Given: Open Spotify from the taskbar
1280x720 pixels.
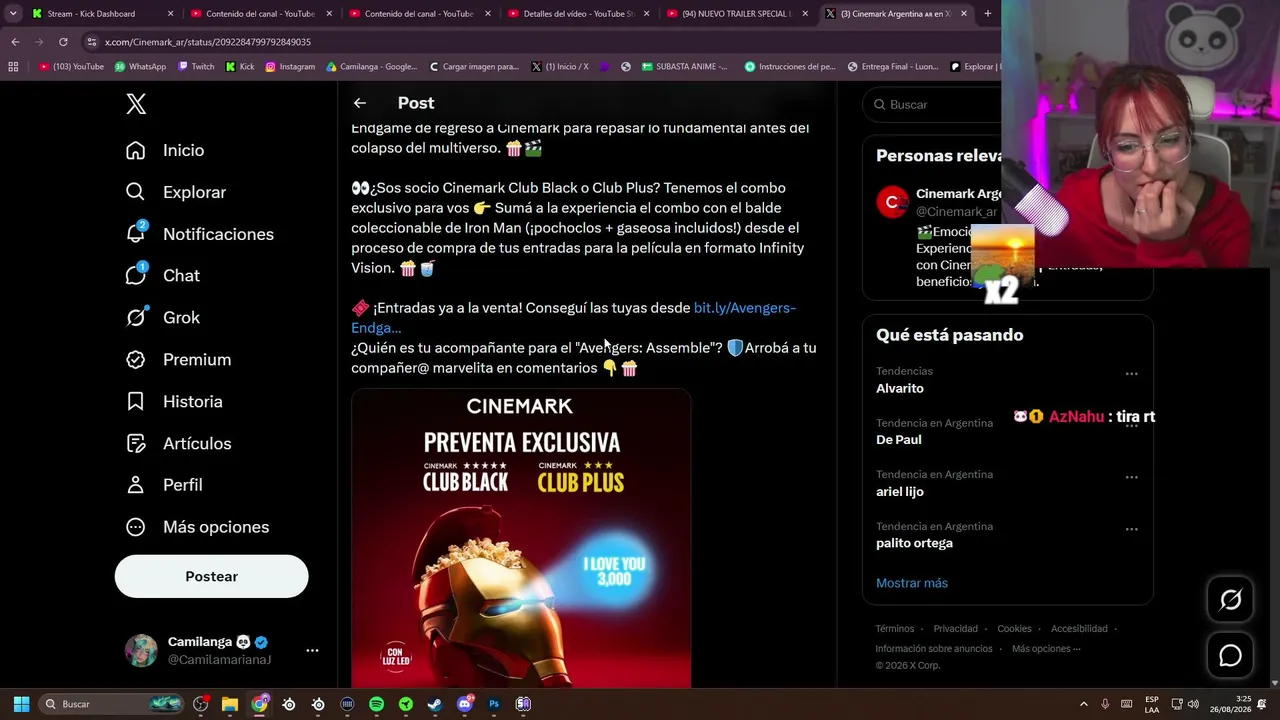Looking at the screenshot, I should click(376, 704).
